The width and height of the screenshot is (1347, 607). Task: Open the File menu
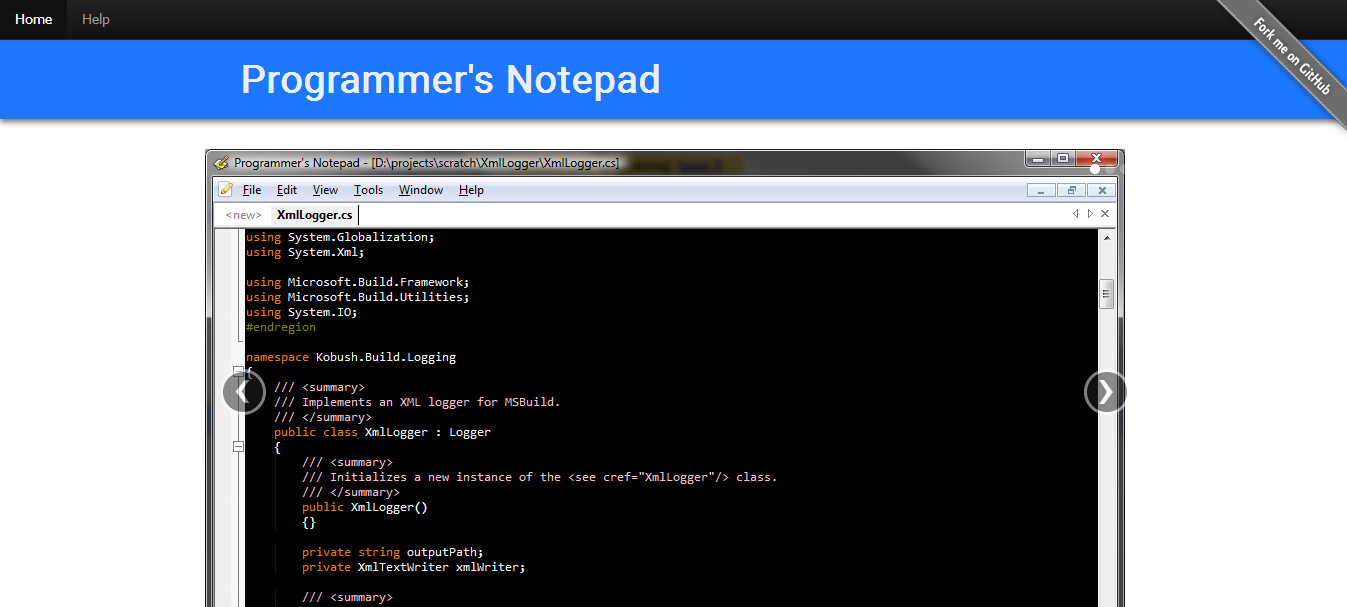(x=252, y=190)
